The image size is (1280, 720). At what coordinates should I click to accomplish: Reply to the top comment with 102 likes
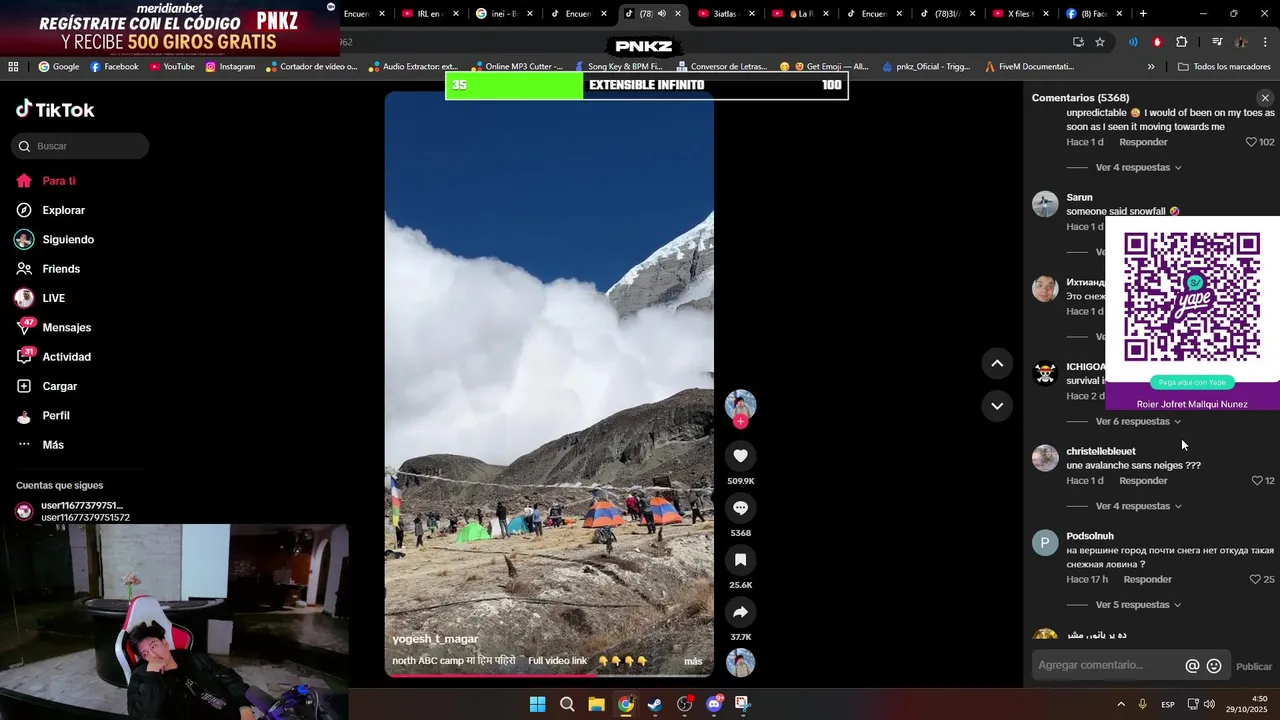click(1143, 142)
